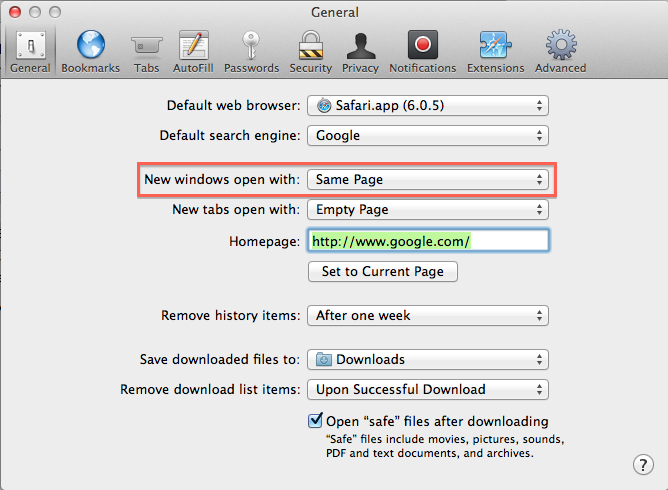
Task: Open Remove download list items dropdown
Action: [x=428, y=389]
